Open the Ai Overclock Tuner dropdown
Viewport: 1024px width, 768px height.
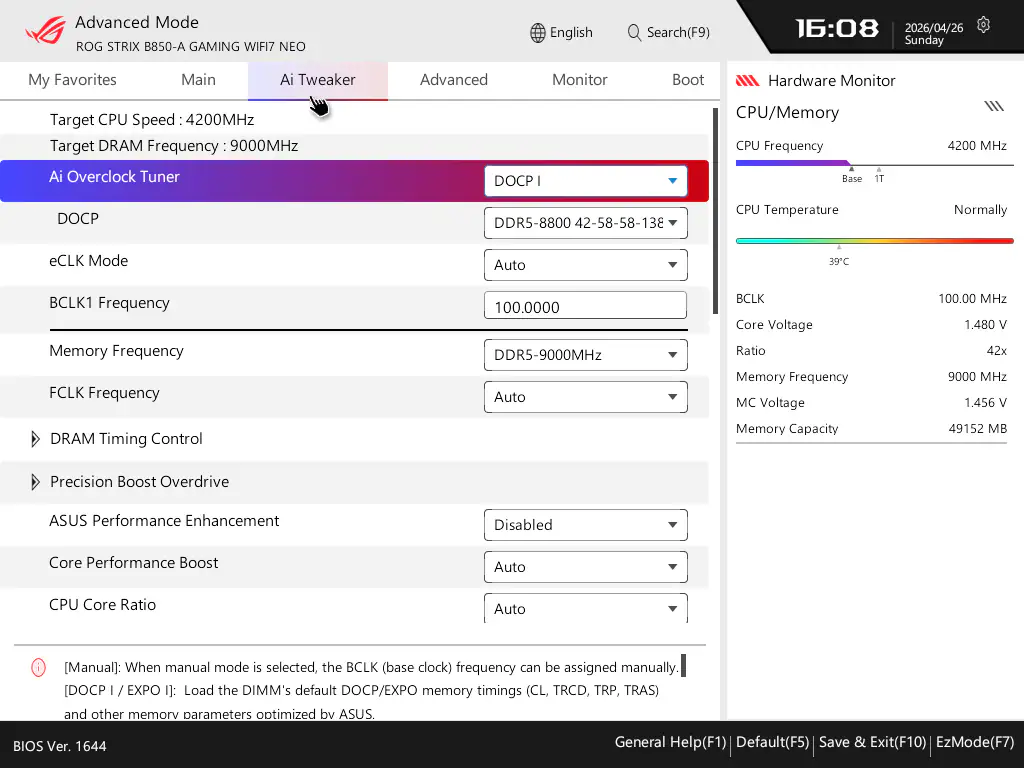pos(586,181)
